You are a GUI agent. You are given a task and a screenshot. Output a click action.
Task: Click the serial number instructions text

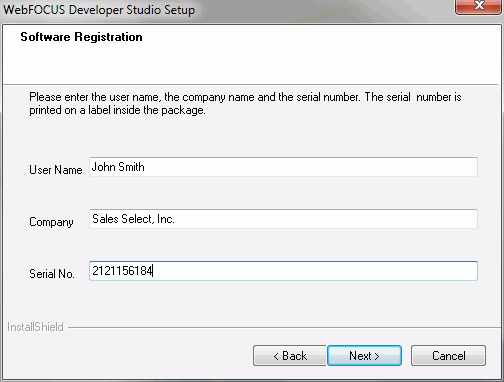(x=245, y=103)
